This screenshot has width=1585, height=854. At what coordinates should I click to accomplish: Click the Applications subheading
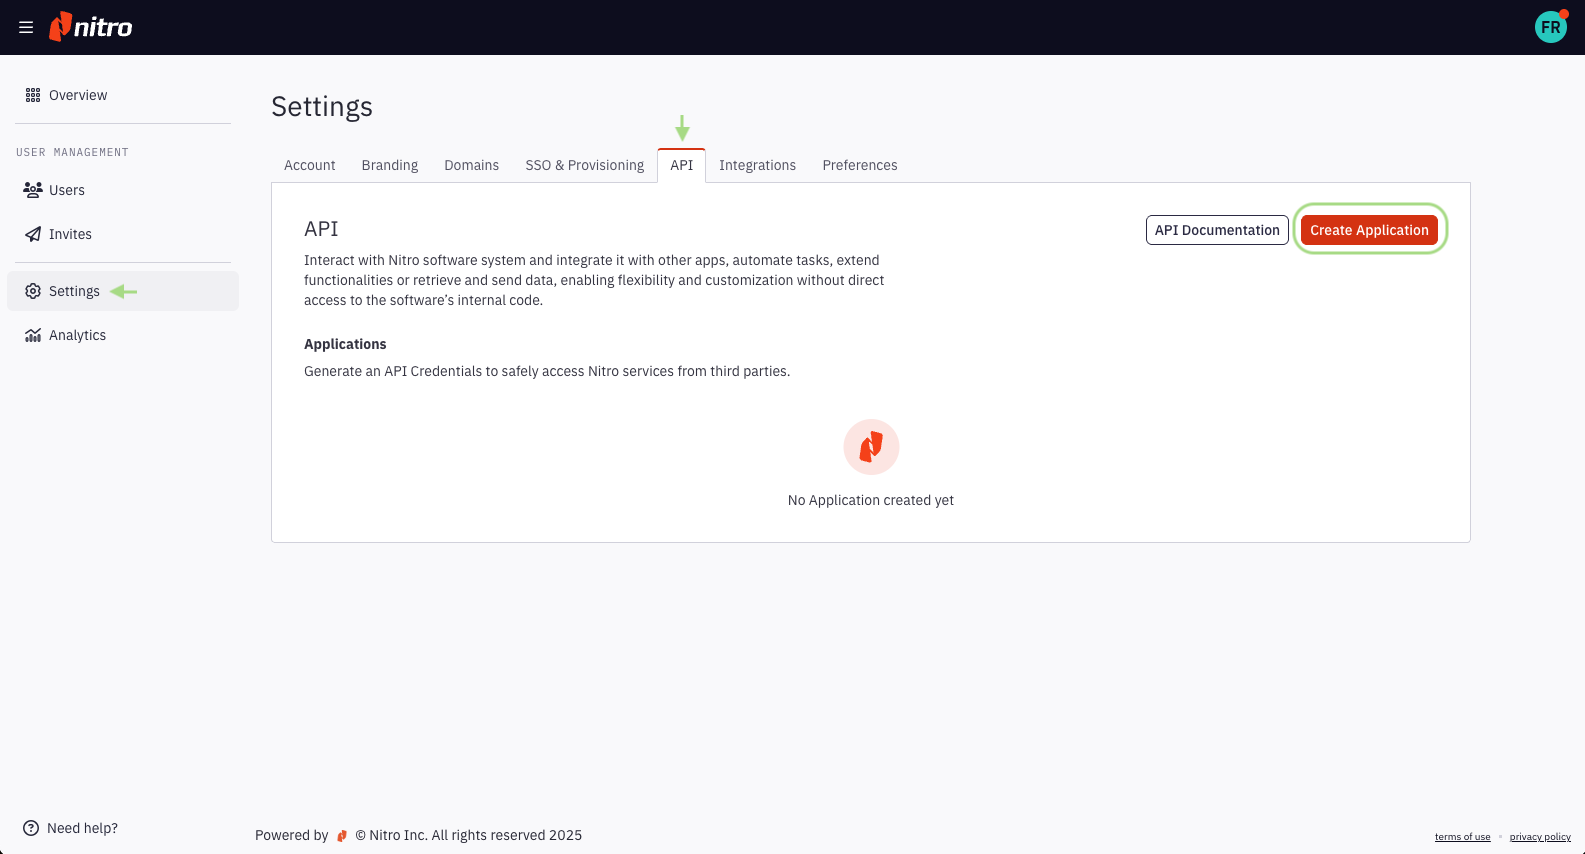tap(345, 344)
